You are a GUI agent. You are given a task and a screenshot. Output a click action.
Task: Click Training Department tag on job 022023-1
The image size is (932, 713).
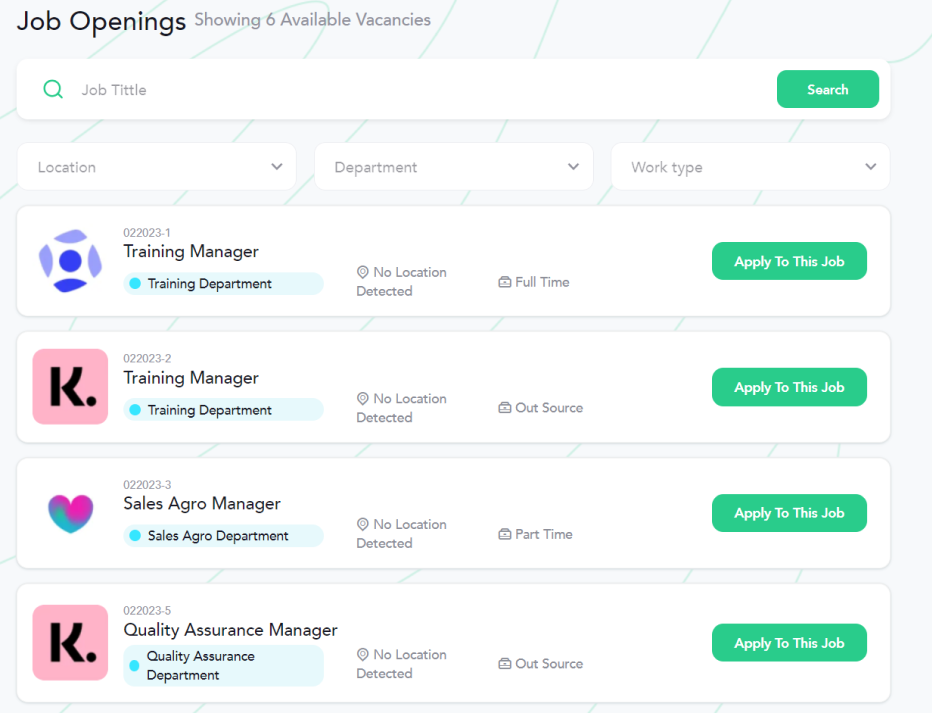click(223, 283)
